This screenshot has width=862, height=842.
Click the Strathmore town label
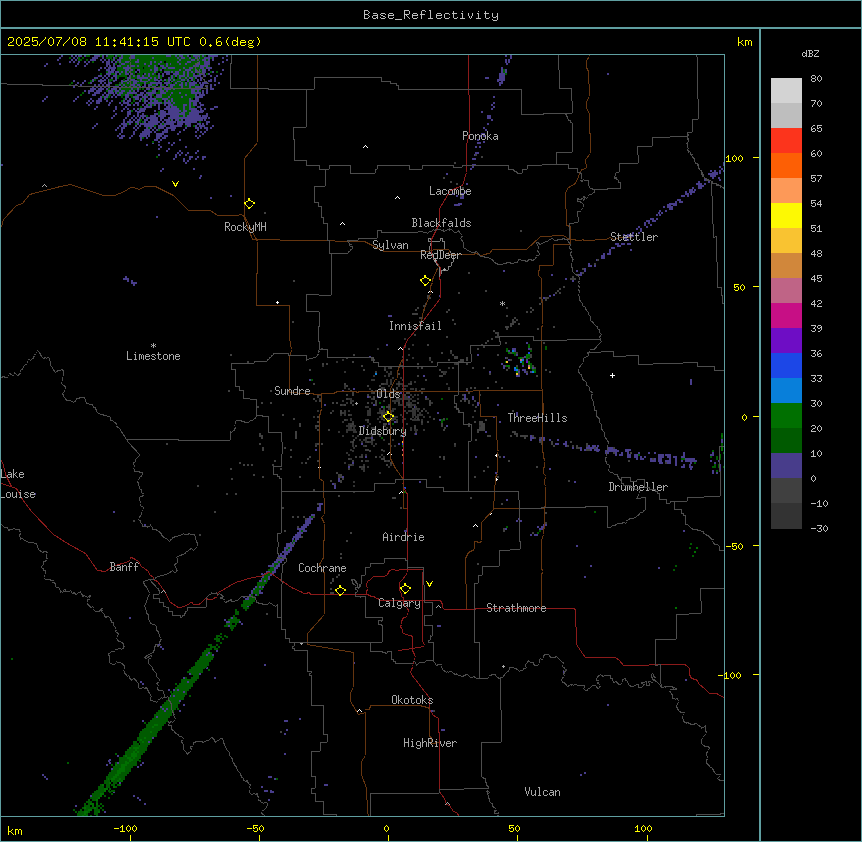coord(516,608)
